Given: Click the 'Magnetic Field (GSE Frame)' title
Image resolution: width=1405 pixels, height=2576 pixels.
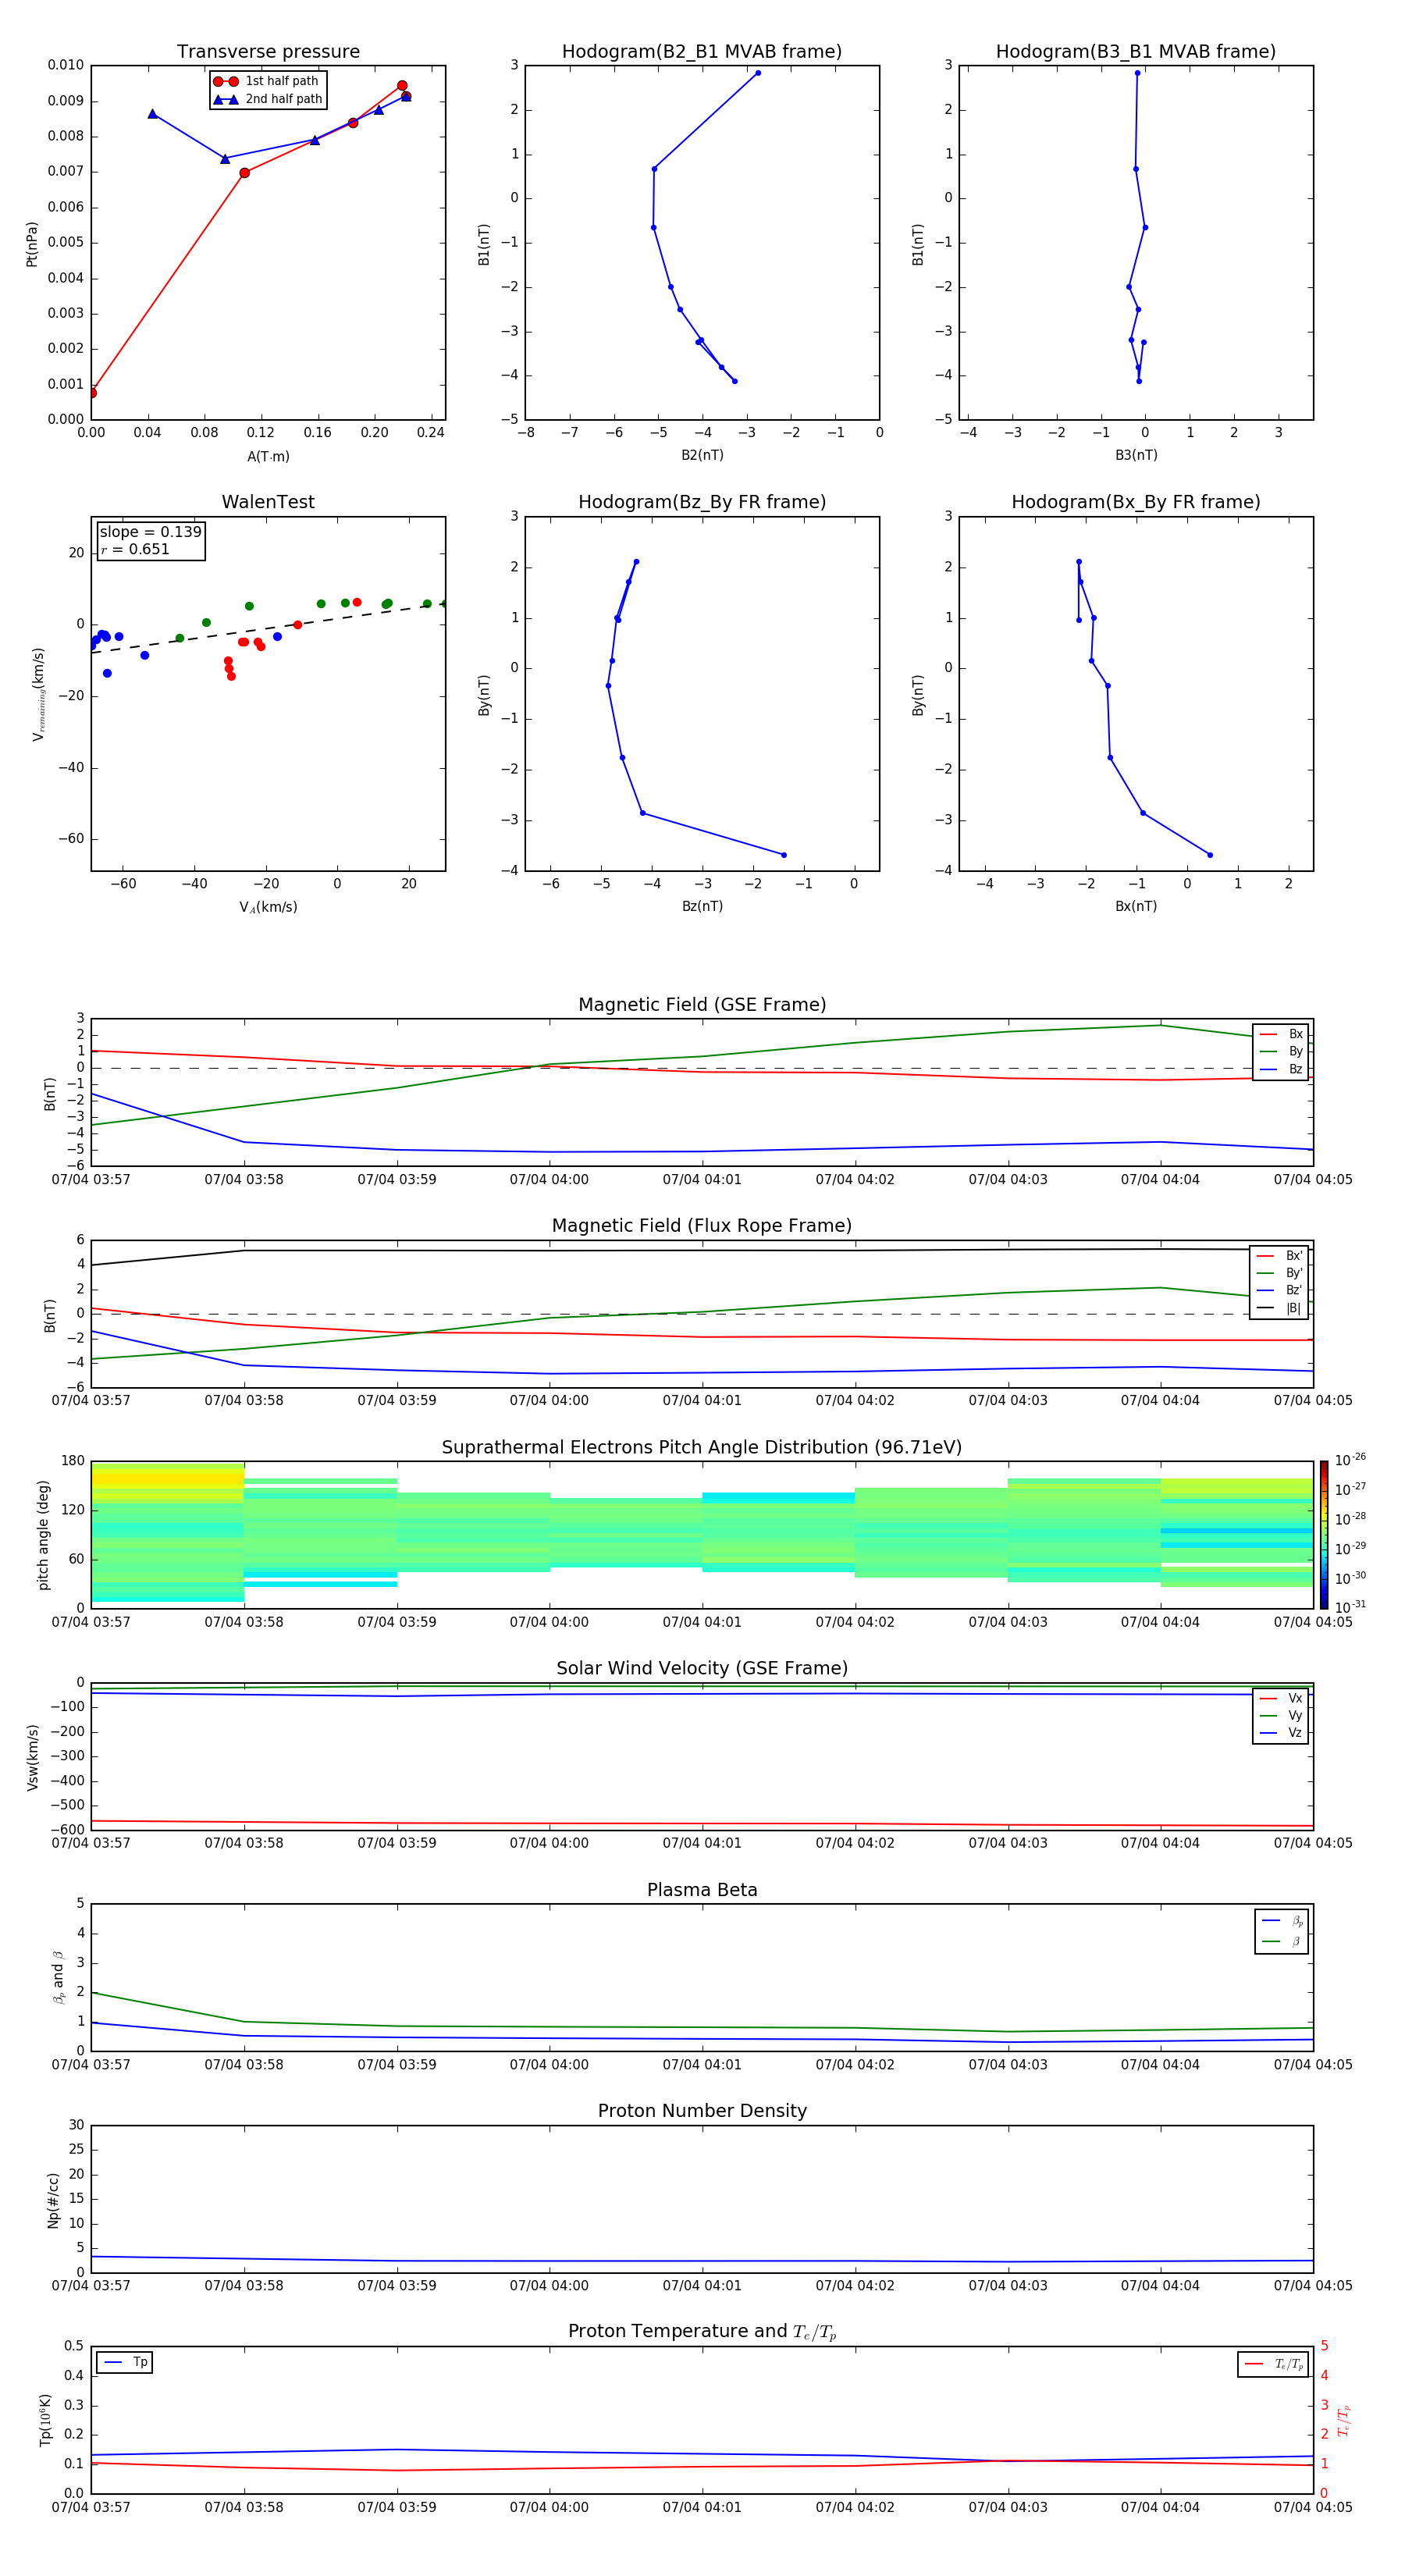Looking at the screenshot, I should pyautogui.click(x=702, y=1005).
